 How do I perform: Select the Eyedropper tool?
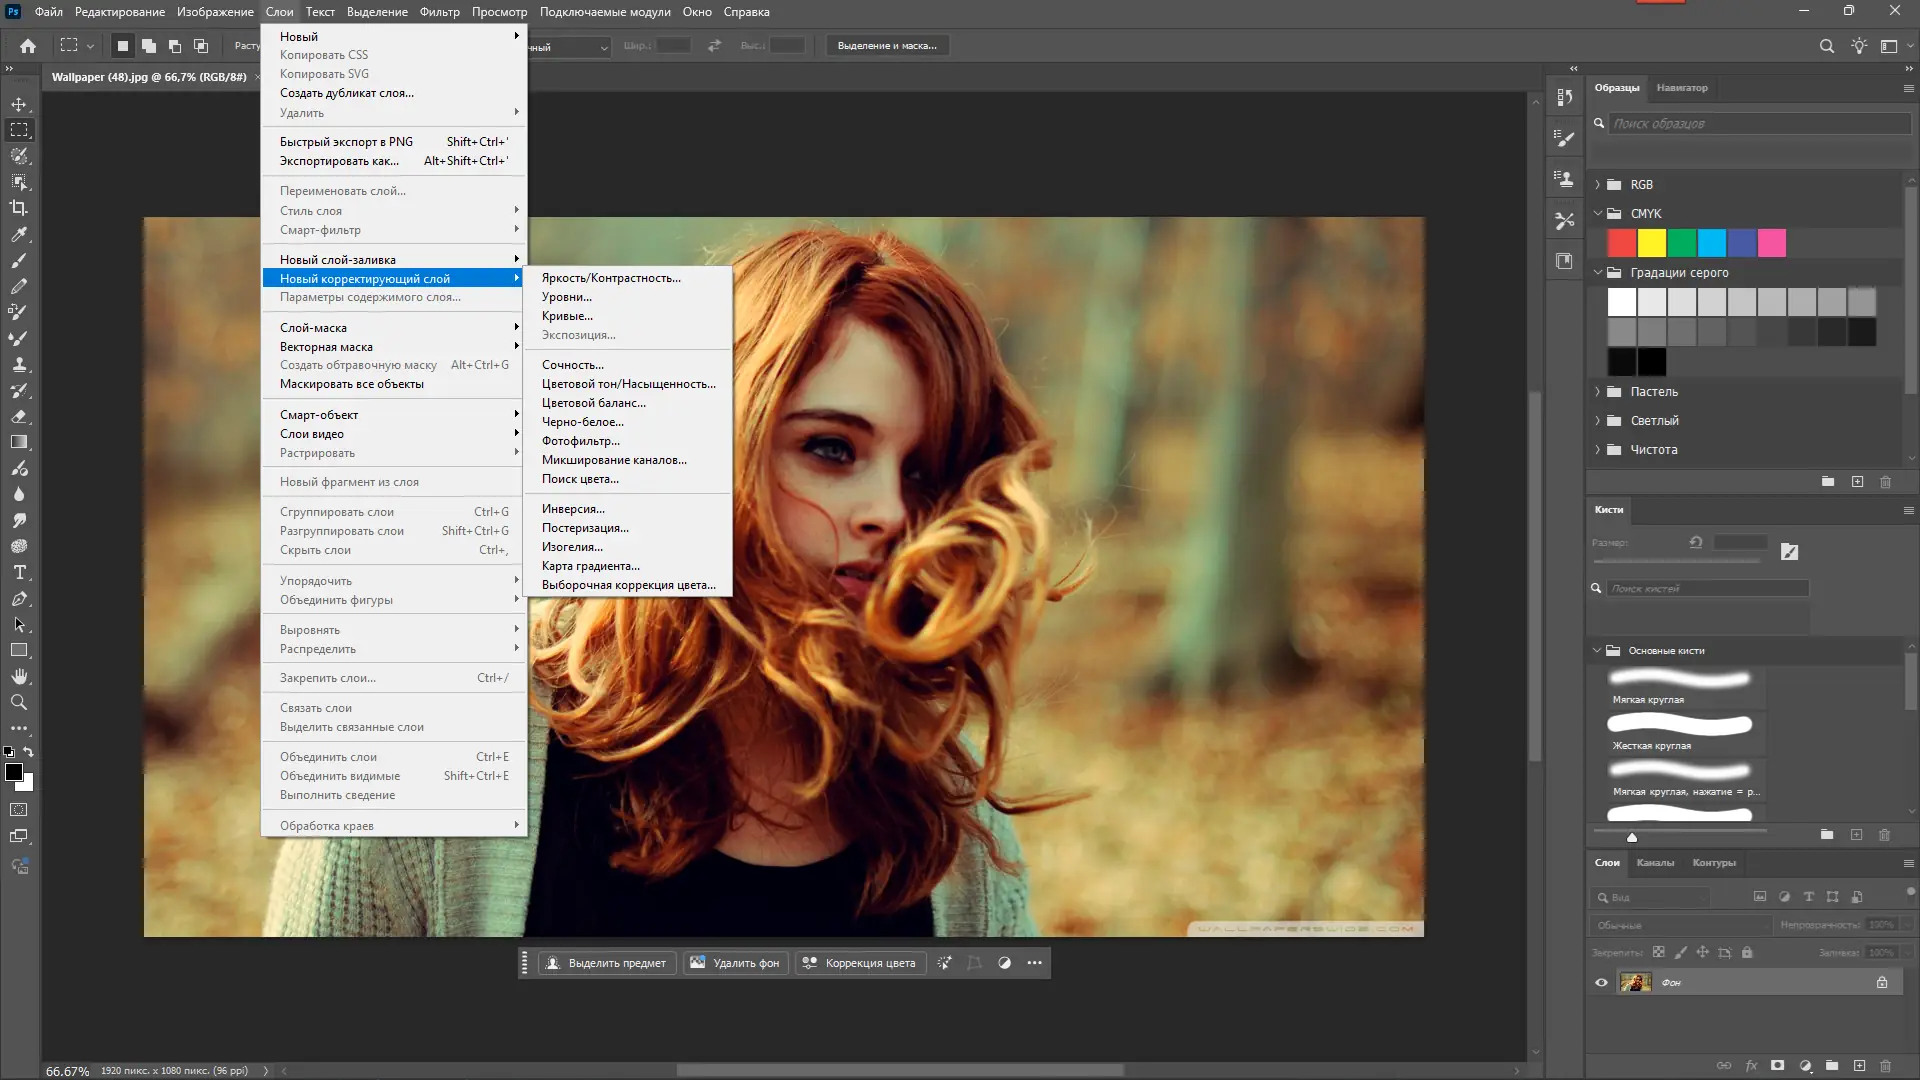(19, 234)
